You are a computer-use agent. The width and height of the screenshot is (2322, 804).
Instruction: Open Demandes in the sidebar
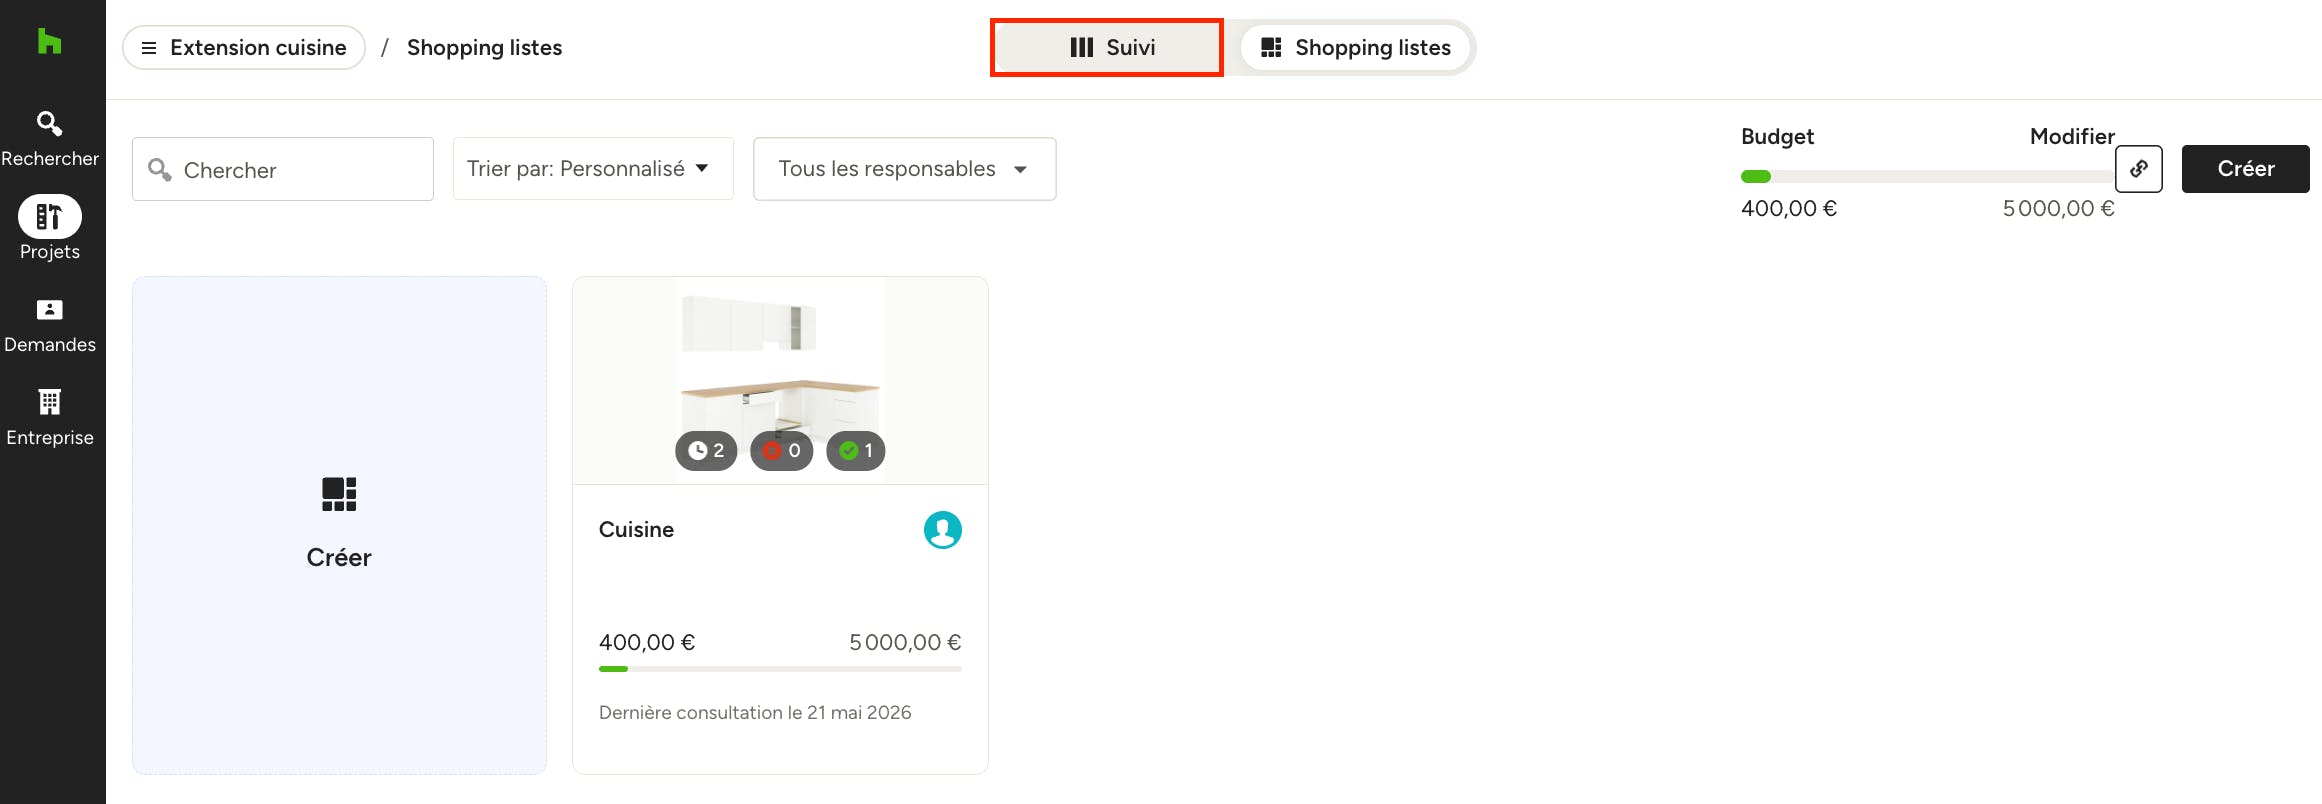point(50,326)
